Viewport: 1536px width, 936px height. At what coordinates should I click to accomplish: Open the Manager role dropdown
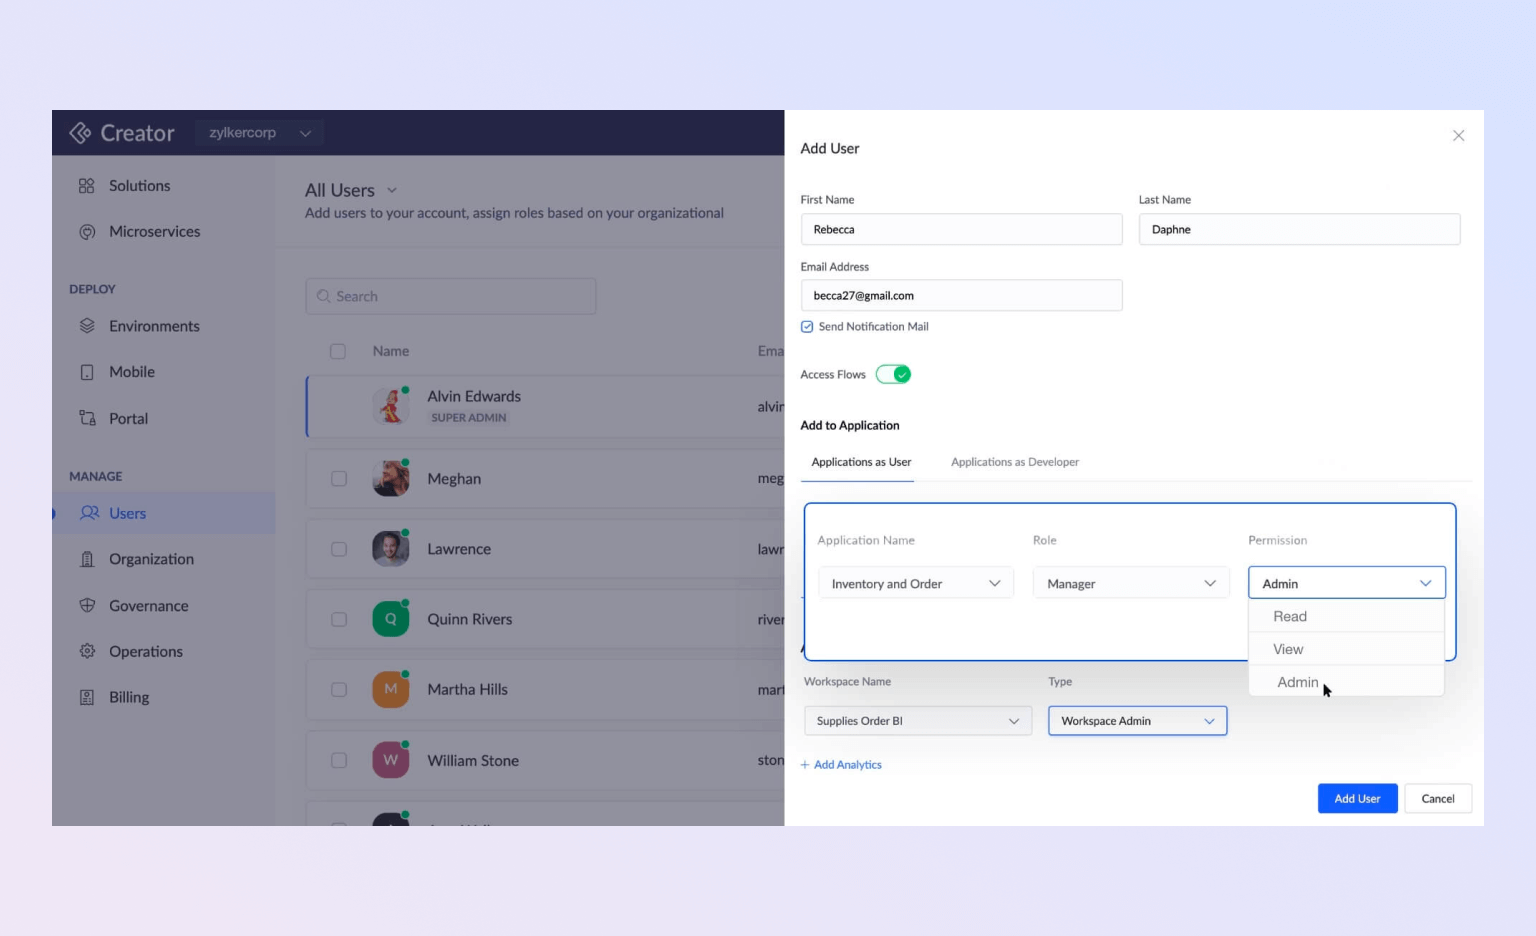pos(1131,583)
